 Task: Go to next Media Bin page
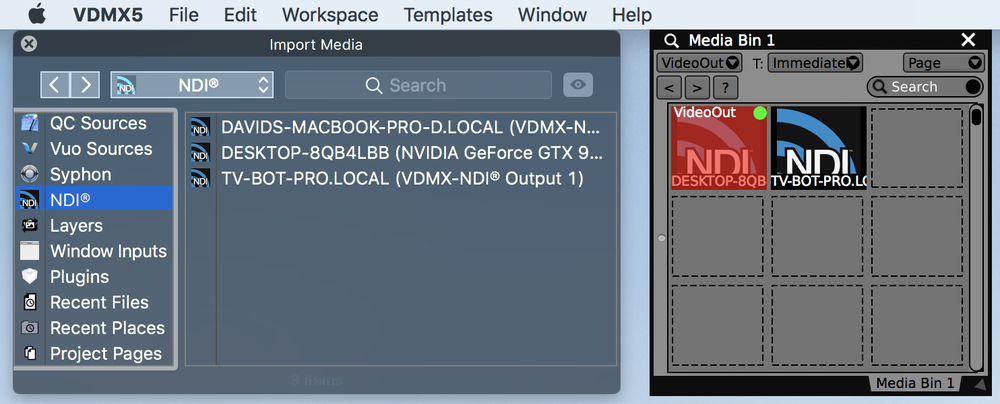(x=697, y=87)
